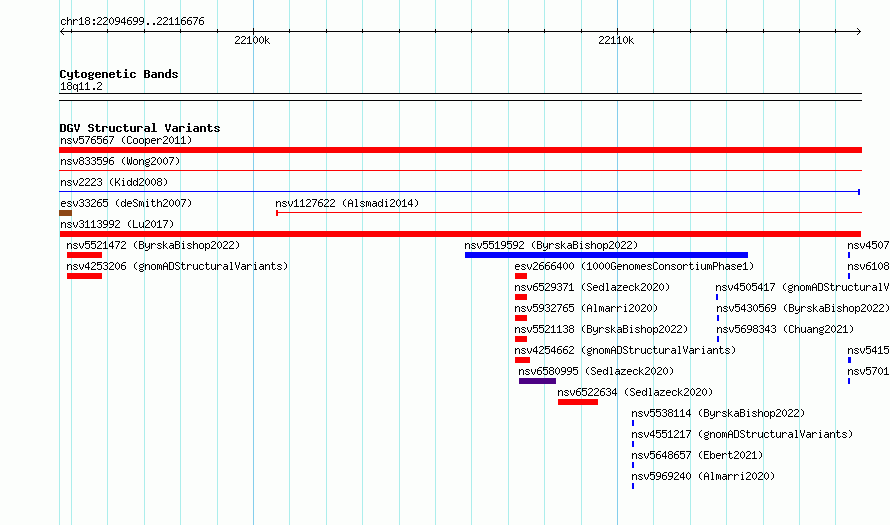Open nsv4254662 (gnomADStructuralVariants) label
This screenshot has height=525, width=890.
(625, 350)
